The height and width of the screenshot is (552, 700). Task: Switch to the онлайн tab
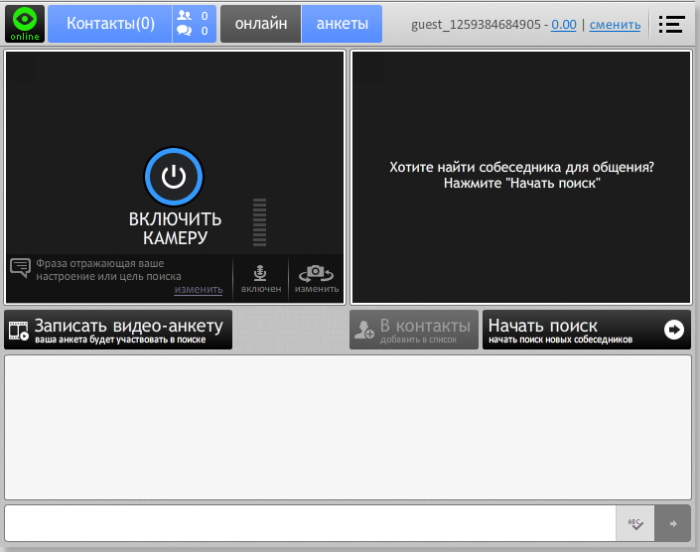pyautogui.click(x=261, y=24)
